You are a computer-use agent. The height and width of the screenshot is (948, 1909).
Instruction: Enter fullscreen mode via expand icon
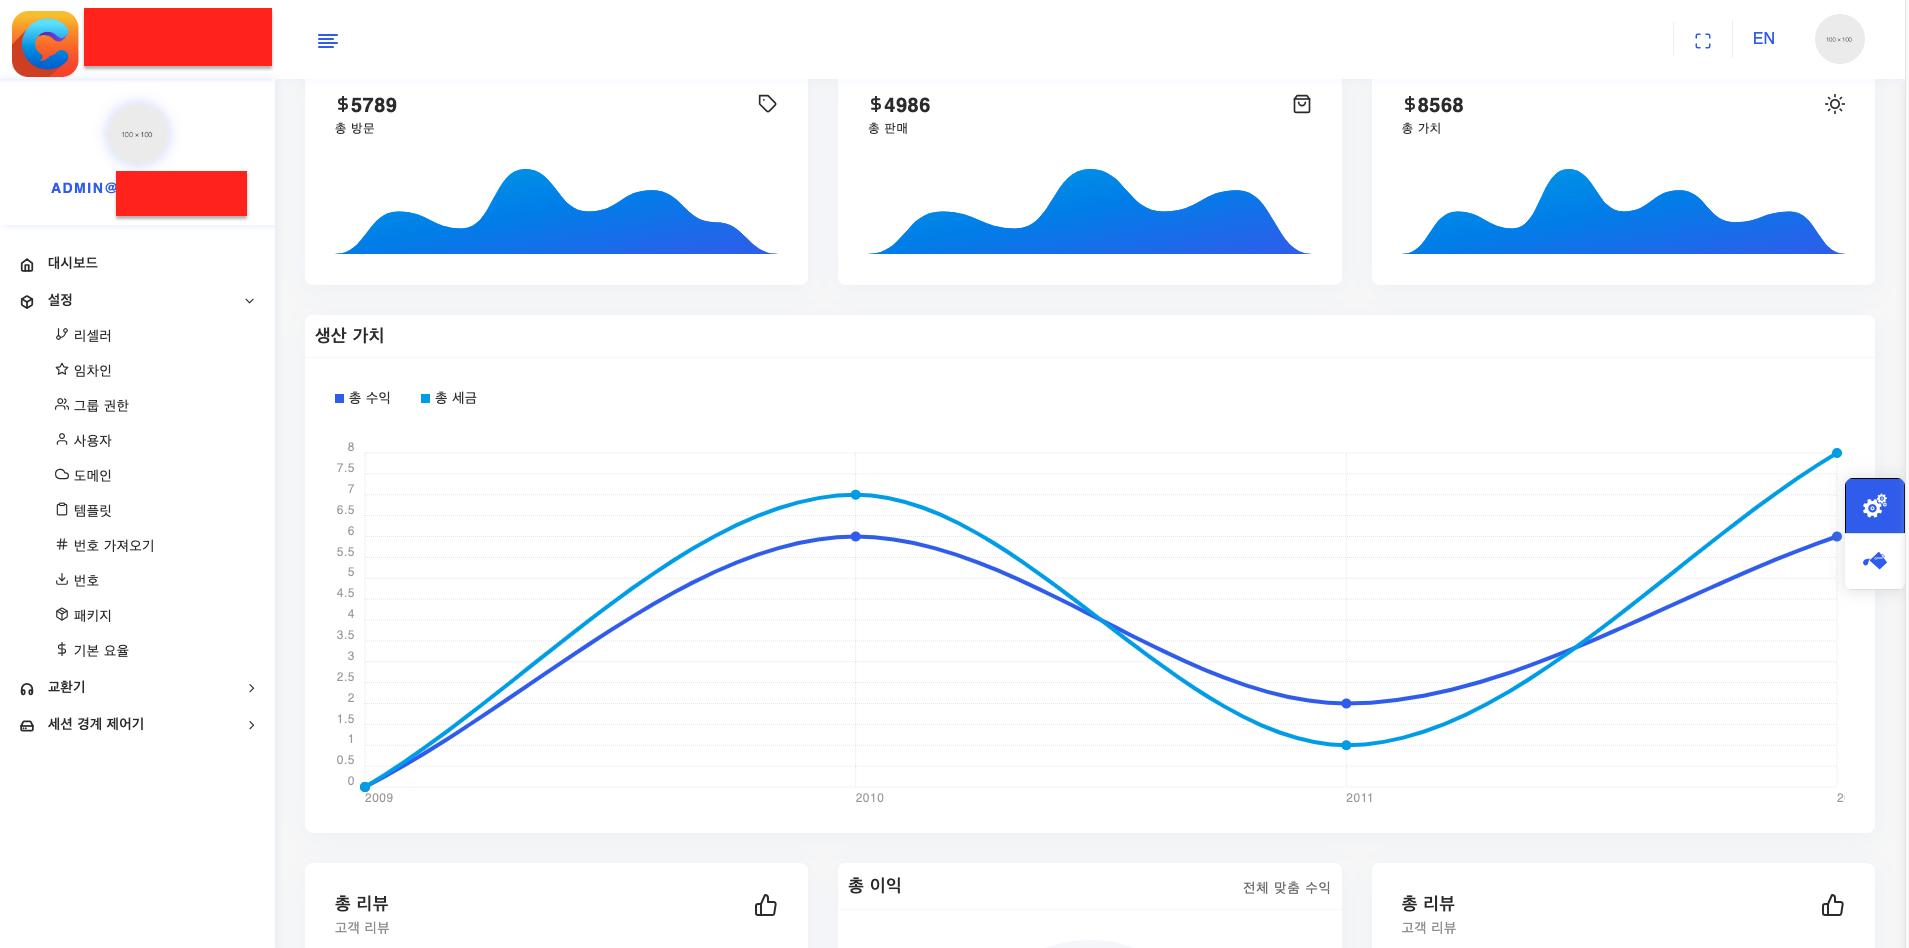tap(1702, 41)
